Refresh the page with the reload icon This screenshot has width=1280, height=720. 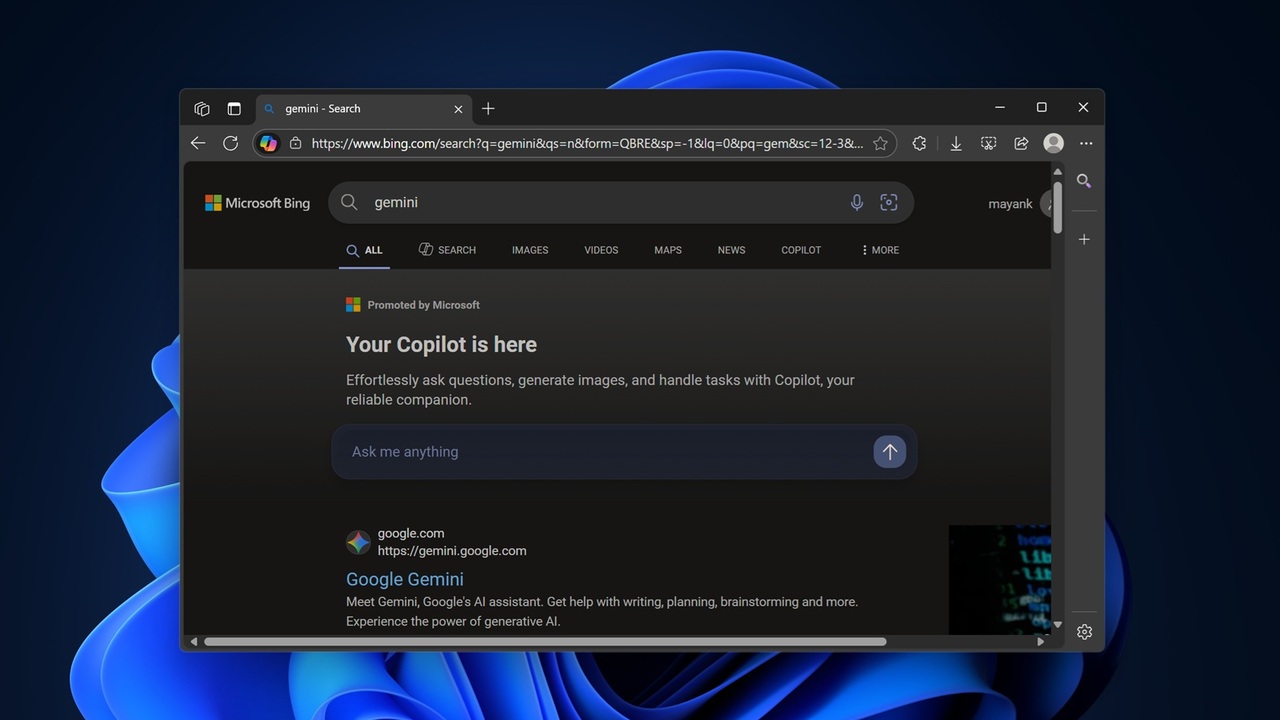pos(230,143)
